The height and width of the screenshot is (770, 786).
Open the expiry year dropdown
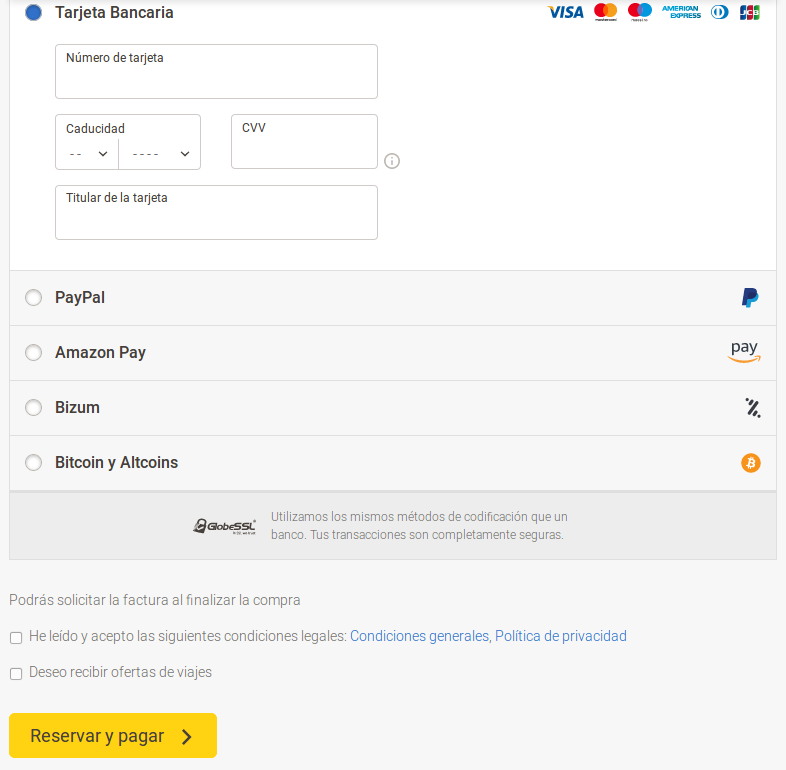click(x=160, y=154)
